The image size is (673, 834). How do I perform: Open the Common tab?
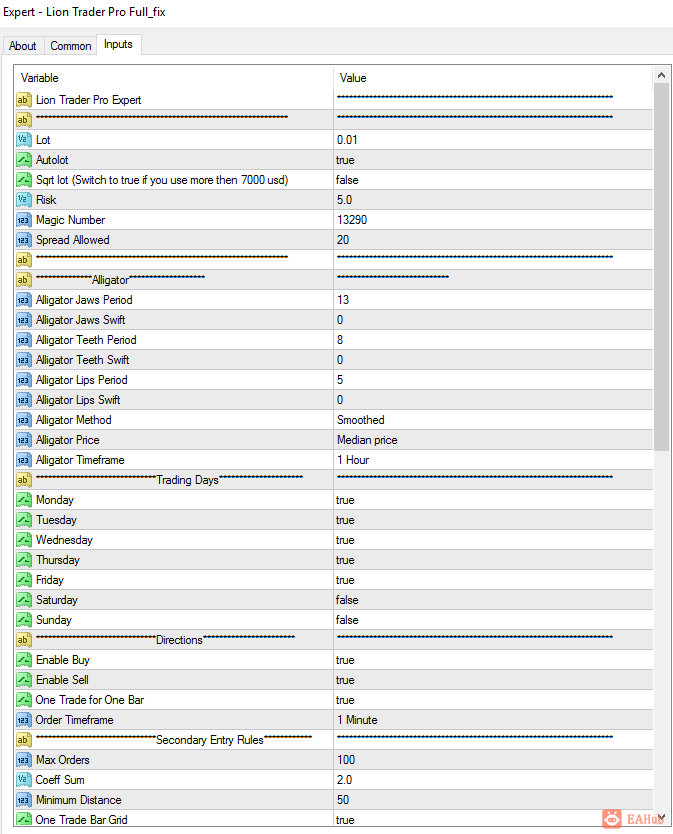71,46
